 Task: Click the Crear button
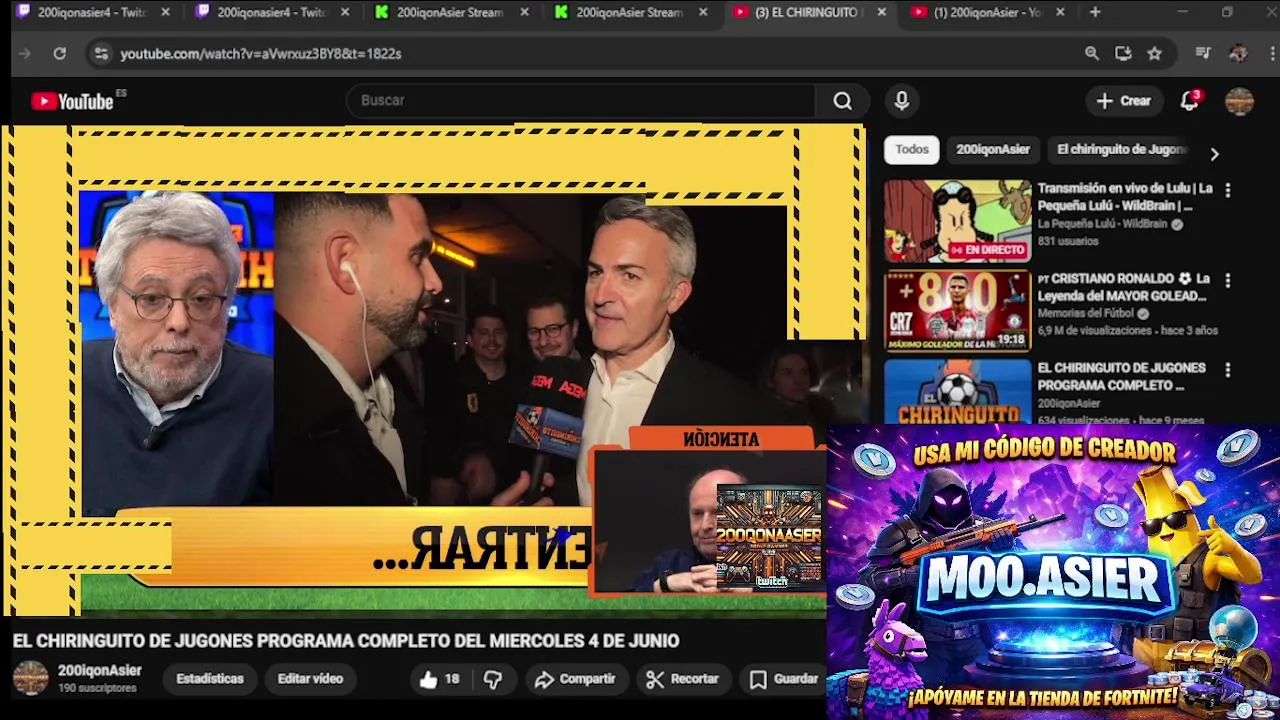(1124, 101)
